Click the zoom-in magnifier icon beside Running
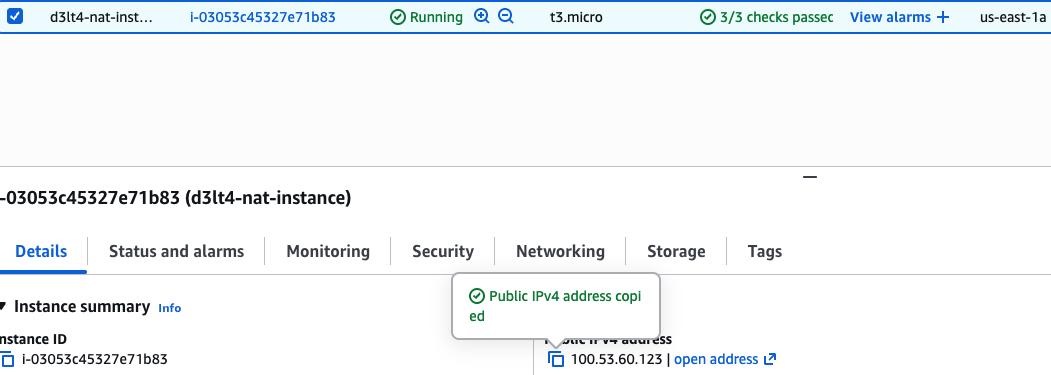1051x375 pixels. pyautogui.click(x=481, y=17)
